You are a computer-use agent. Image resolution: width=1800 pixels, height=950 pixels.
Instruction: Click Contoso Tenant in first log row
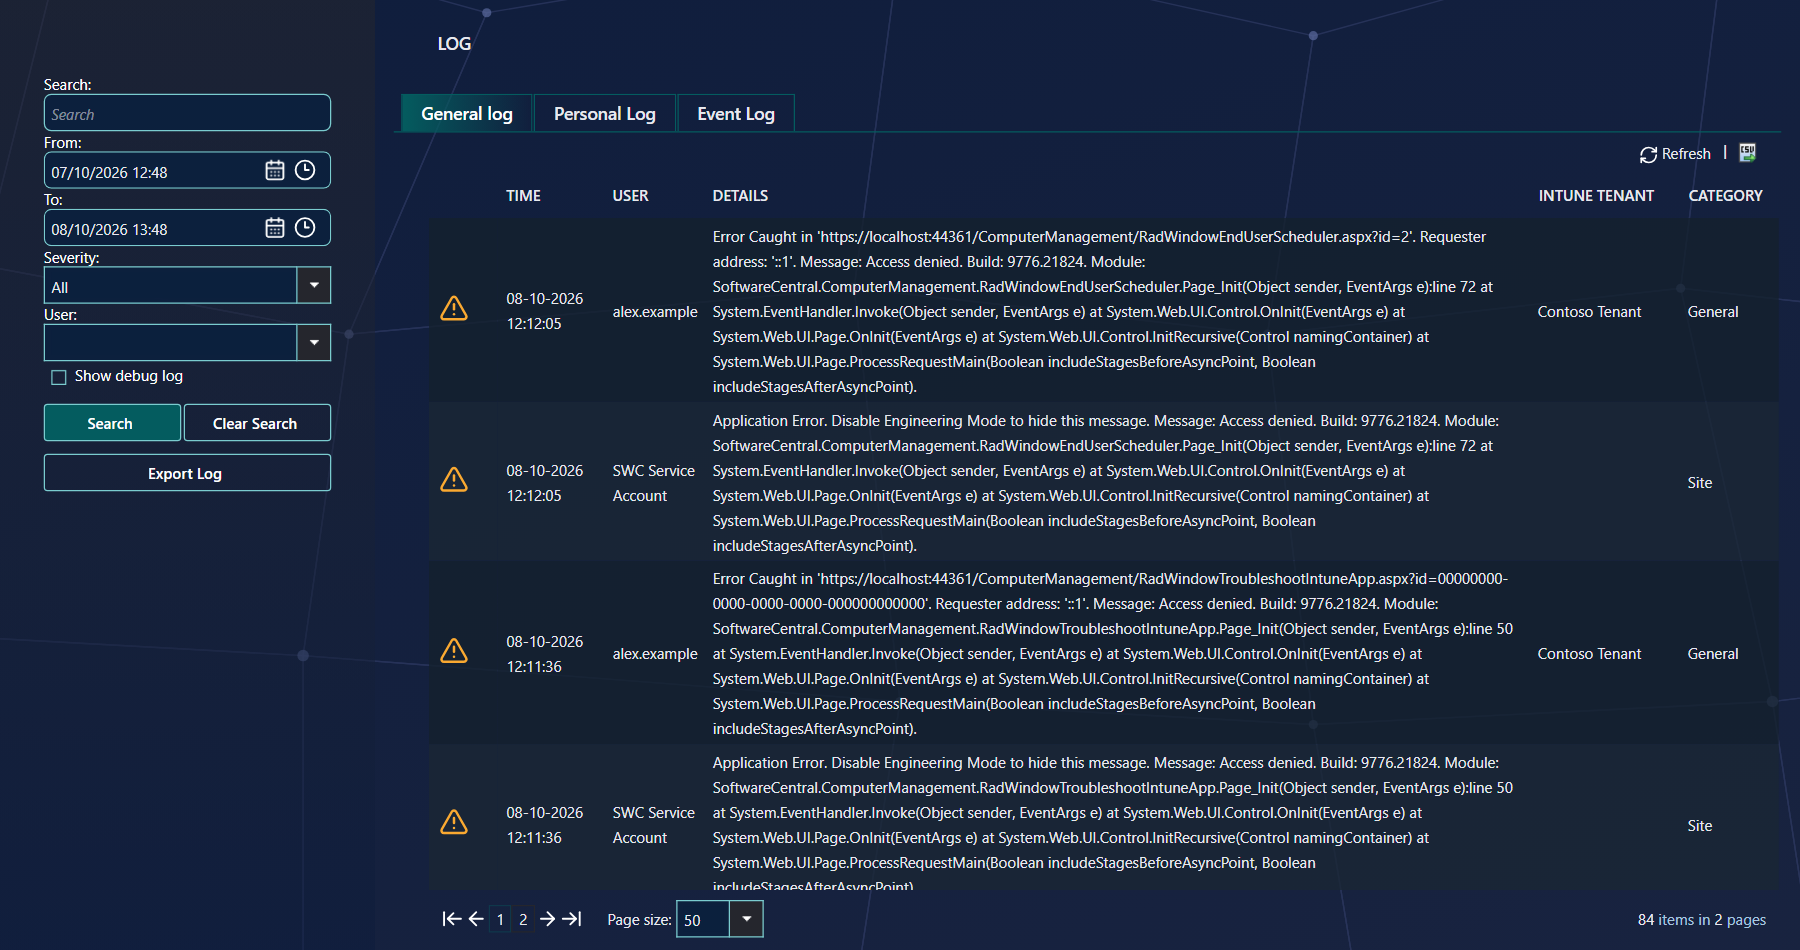1589,312
